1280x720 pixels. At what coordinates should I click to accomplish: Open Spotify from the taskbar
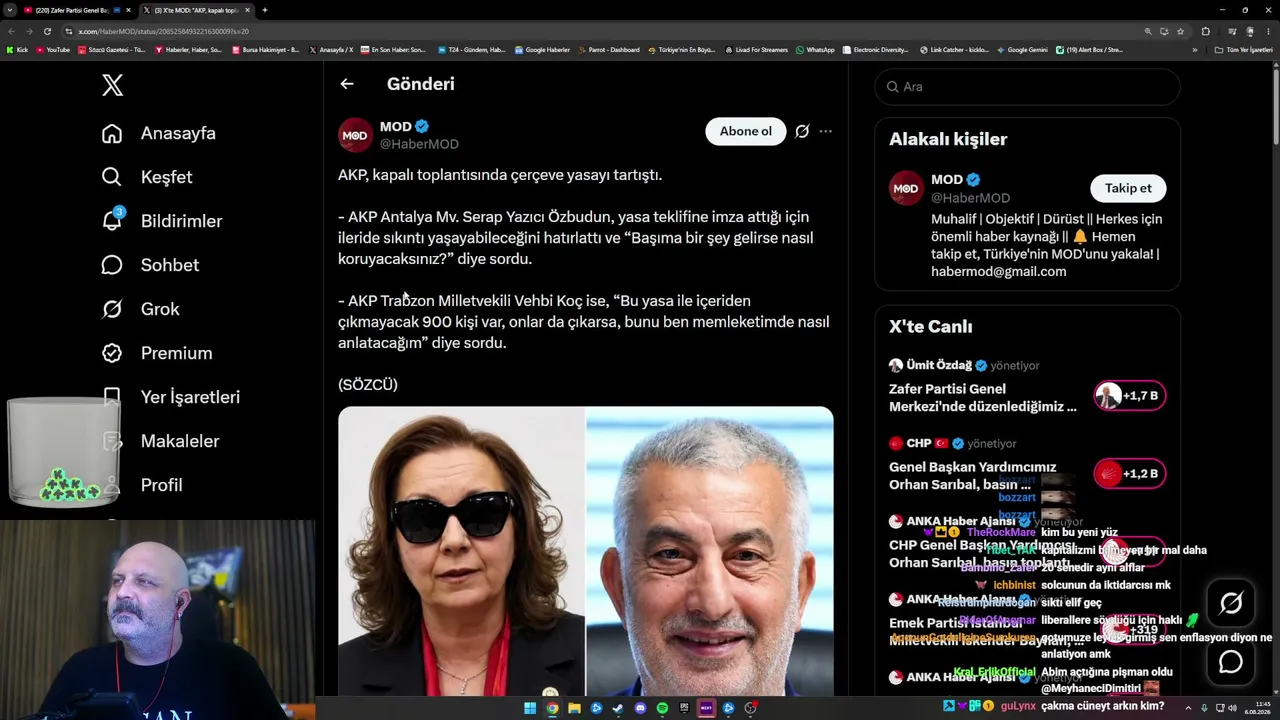click(x=662, y=708)
